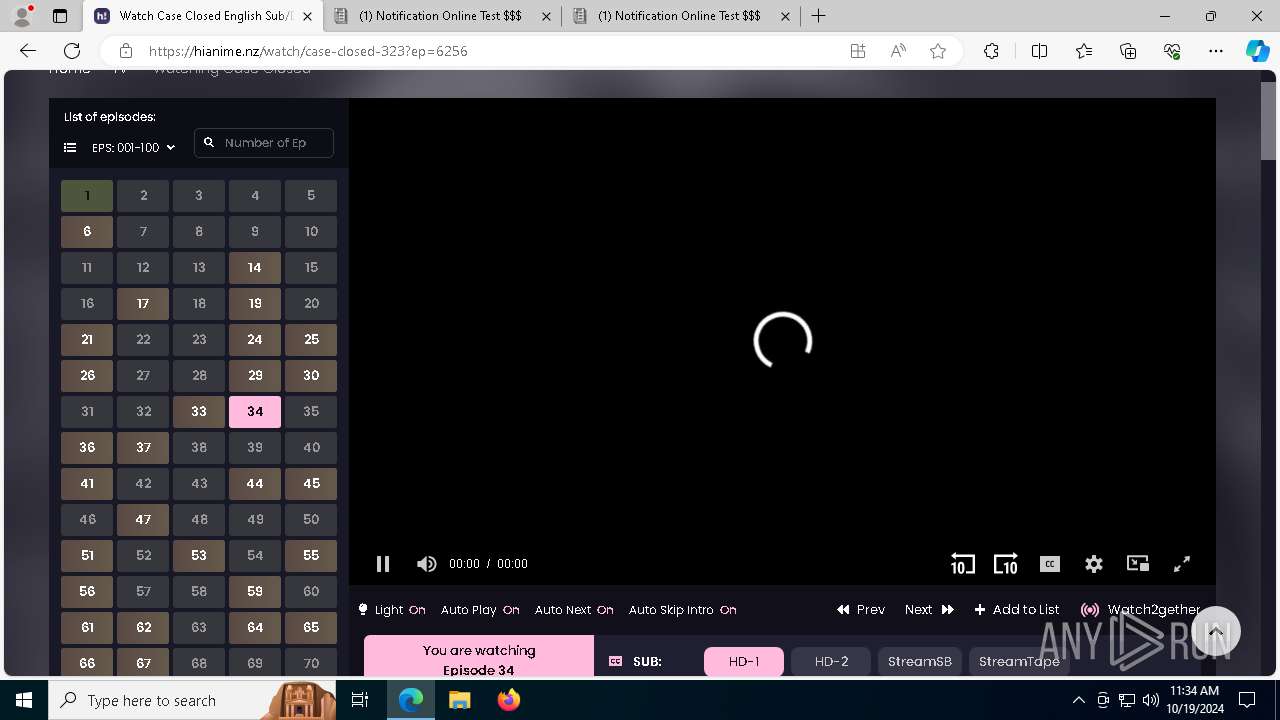The width and height of the screenshot is (1280, 720).
Task: Expand EPS: 001-100 range dropdown
Action: point(133,148)
